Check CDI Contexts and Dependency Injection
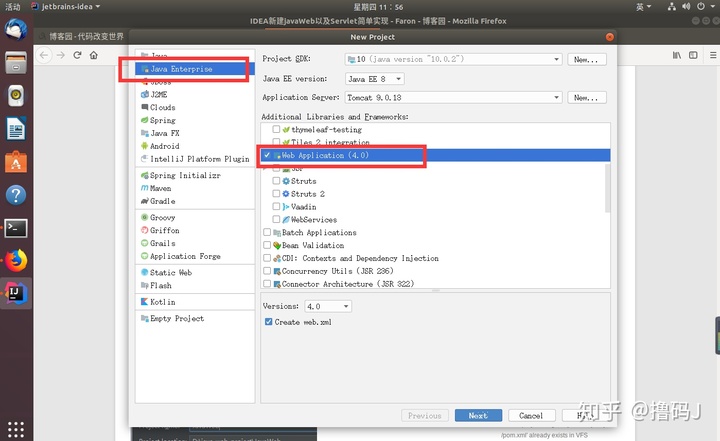Viewport: 720px width, 441px height. (x=267, y=258)
